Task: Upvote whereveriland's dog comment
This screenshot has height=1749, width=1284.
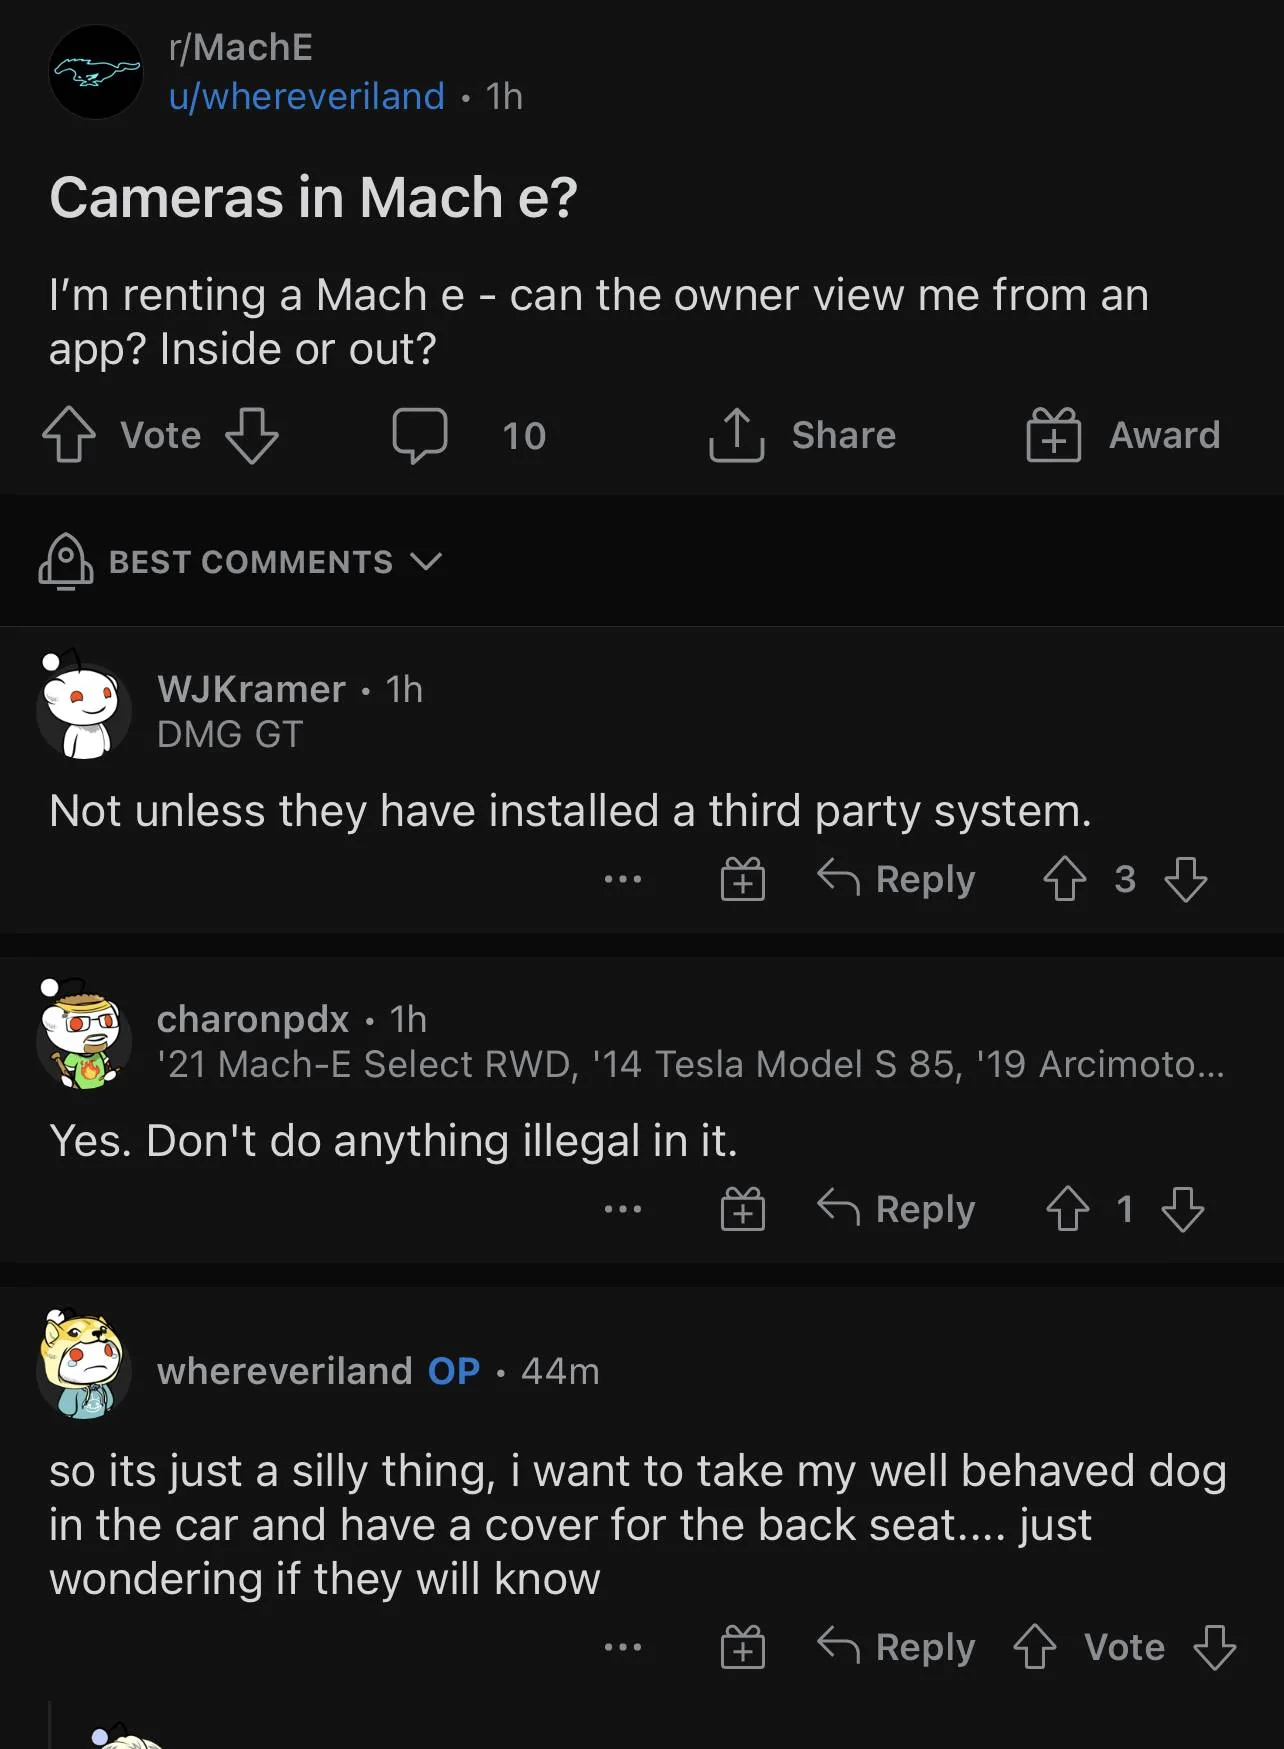Action: [x=1035, y=1647]
